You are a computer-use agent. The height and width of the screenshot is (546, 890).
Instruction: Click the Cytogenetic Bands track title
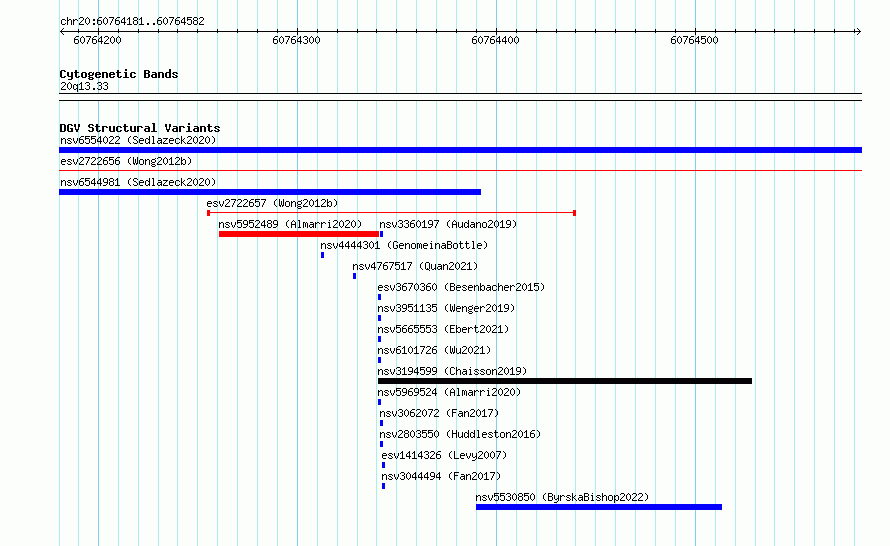(119, 74)
